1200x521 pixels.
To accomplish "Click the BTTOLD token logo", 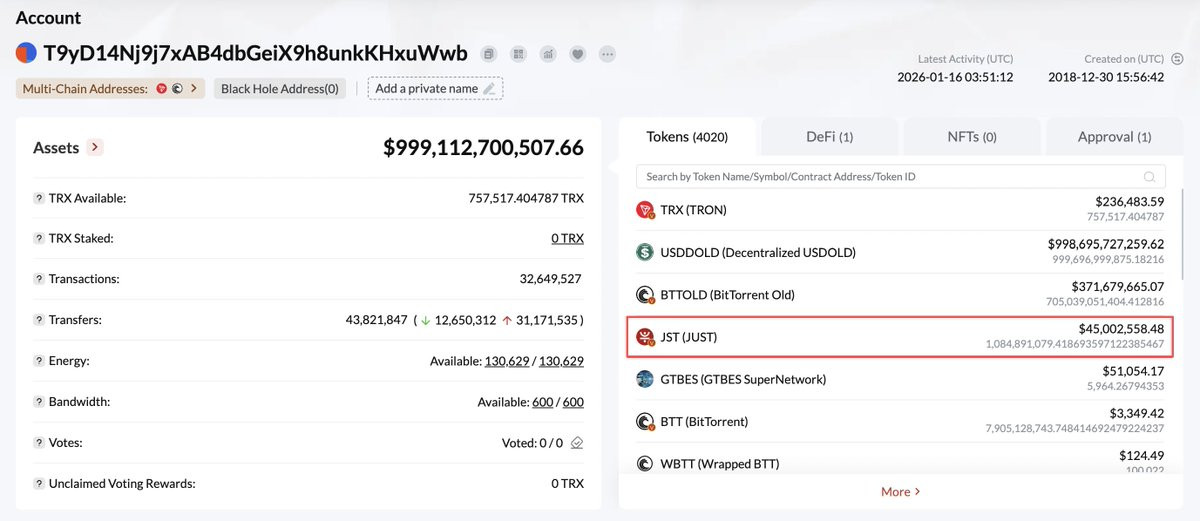I will (x=645, y=295).
